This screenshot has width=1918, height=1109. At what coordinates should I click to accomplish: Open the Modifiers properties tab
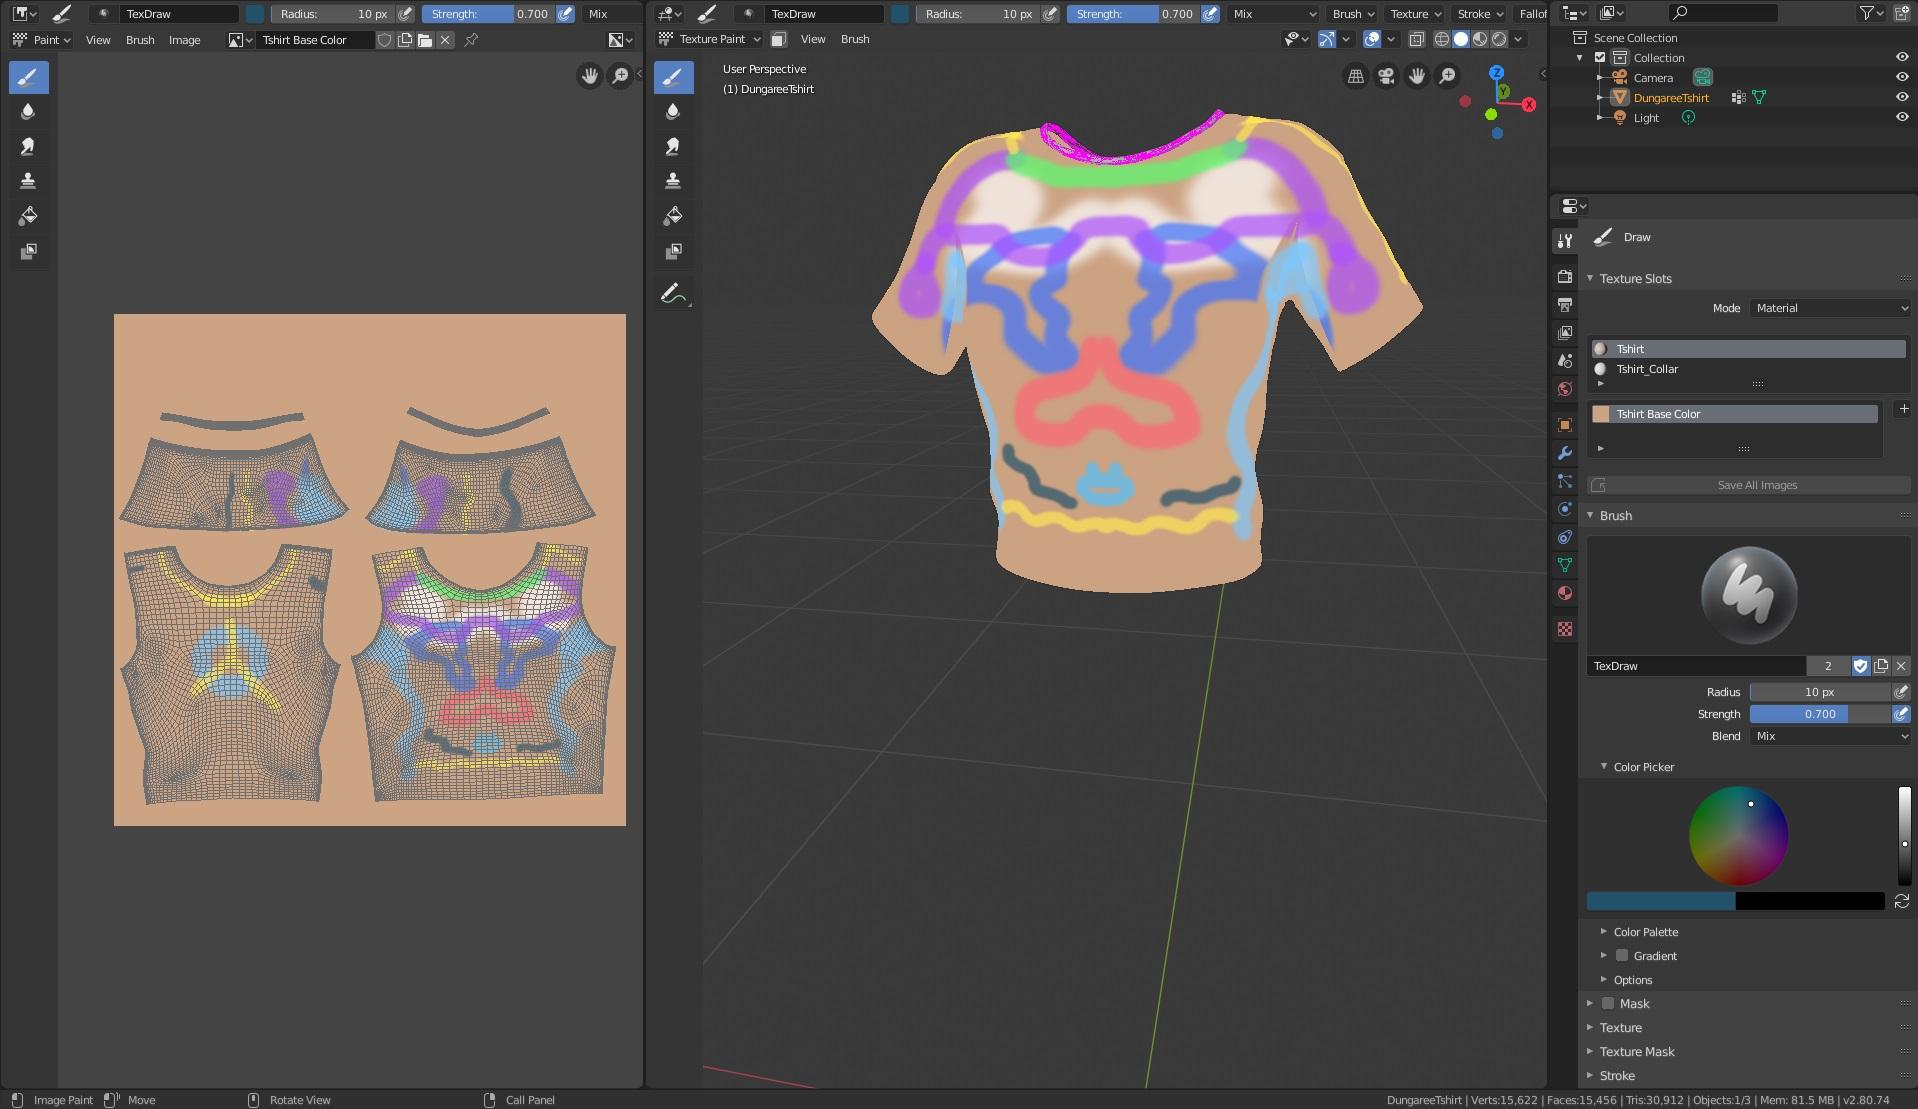1565,453
